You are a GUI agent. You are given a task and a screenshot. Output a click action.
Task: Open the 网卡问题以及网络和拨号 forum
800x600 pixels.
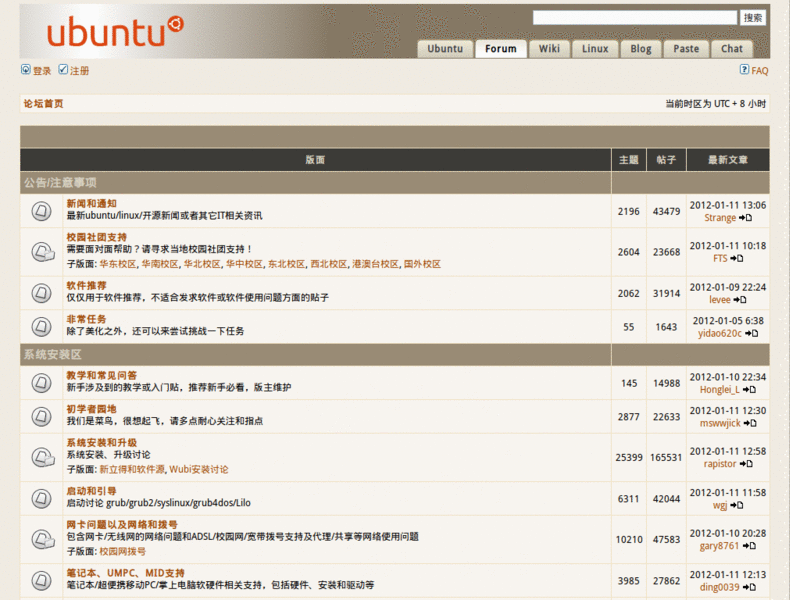click(122, 525)
